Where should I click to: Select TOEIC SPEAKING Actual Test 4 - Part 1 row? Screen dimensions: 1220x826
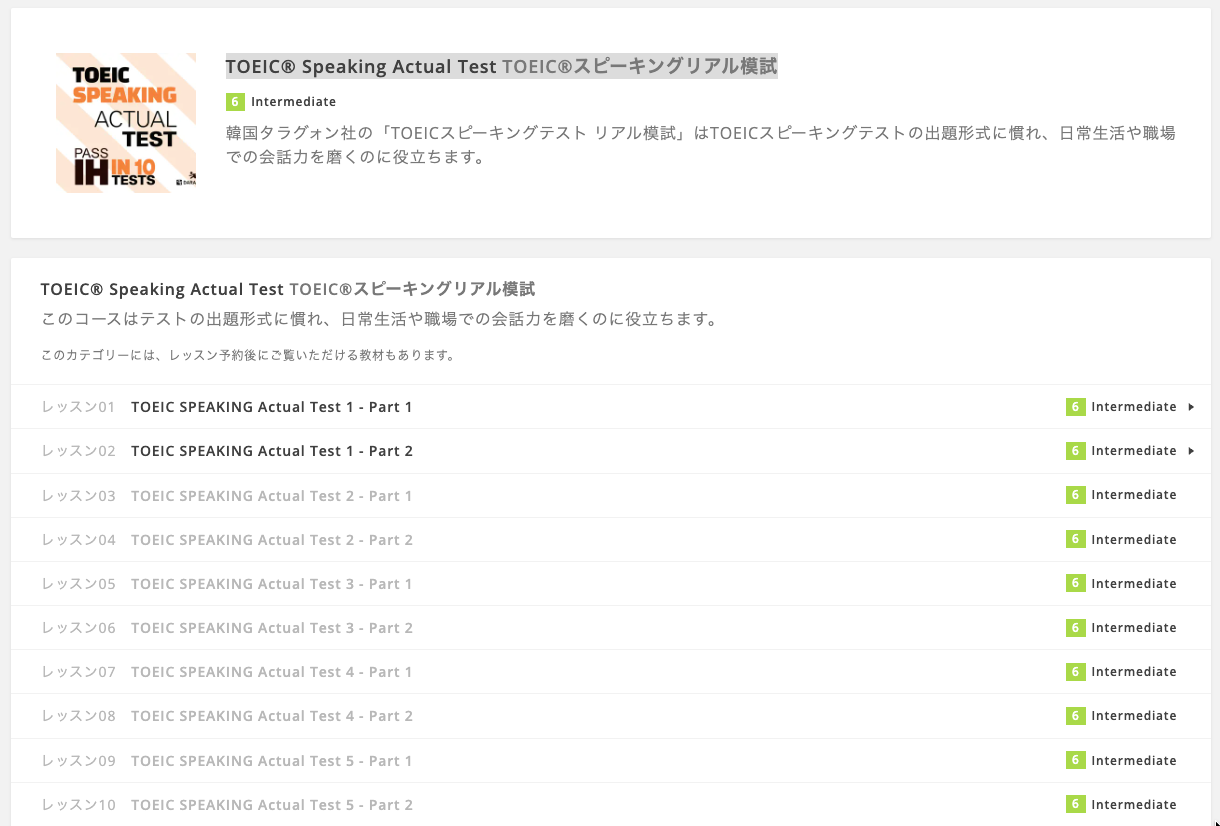pyautogui.click(x=610, y=672)
